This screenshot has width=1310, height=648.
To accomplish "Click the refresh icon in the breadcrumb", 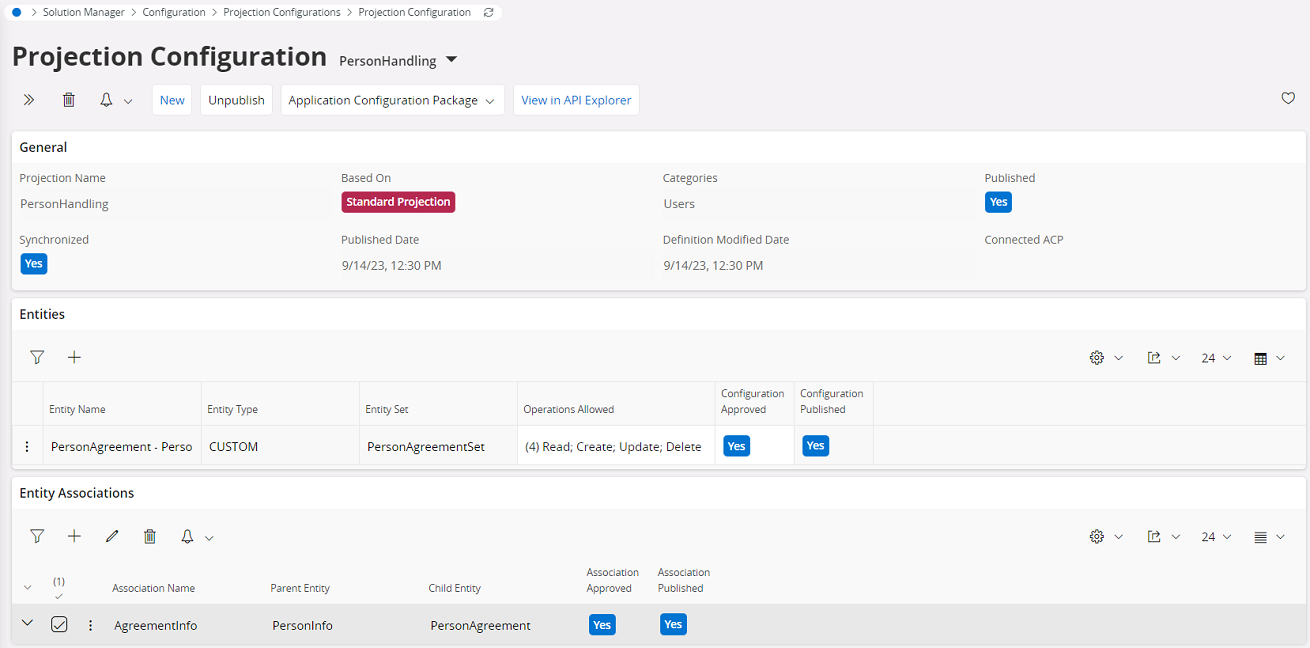I will coord(488,13).
